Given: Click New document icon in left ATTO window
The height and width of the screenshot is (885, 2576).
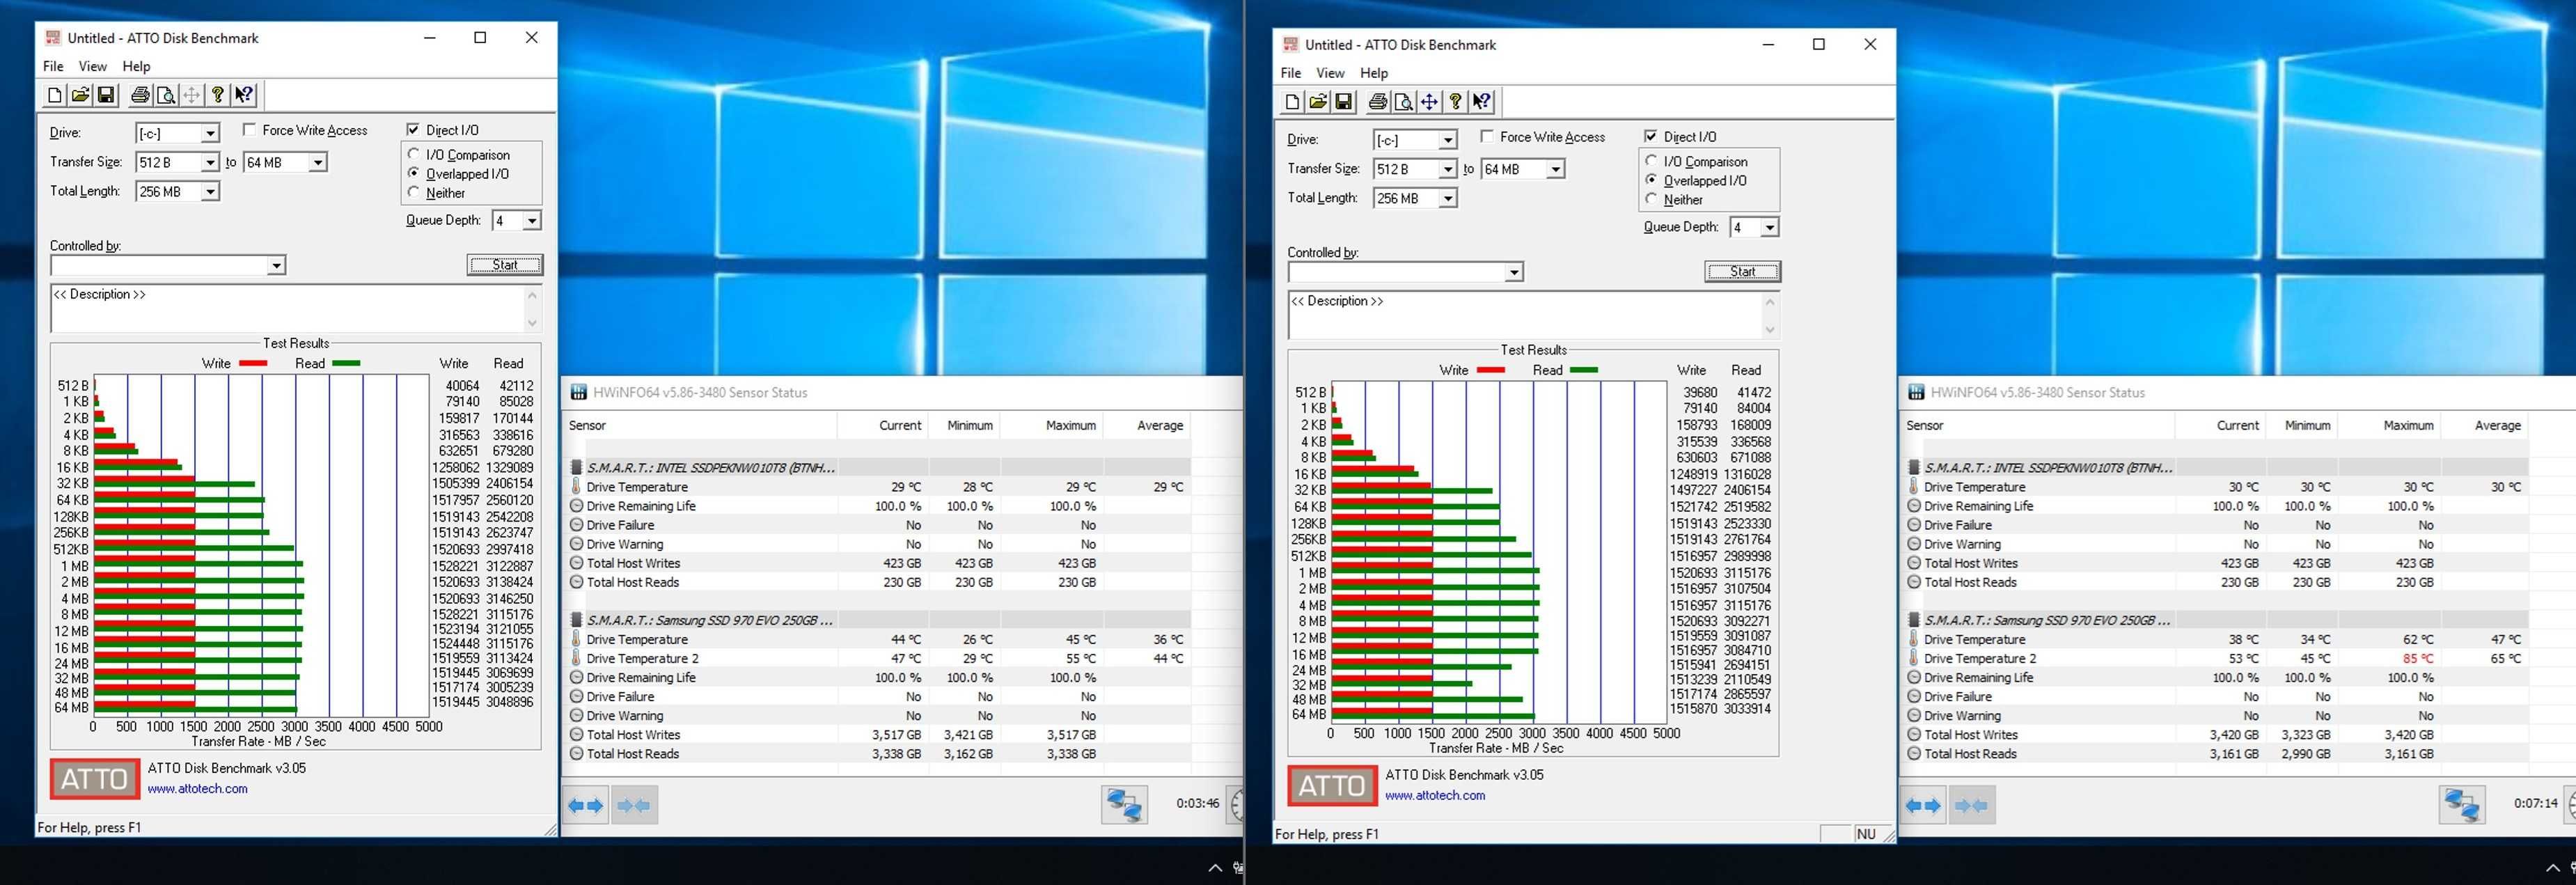Looking at the screenshot, I should (x=55, y=95).
